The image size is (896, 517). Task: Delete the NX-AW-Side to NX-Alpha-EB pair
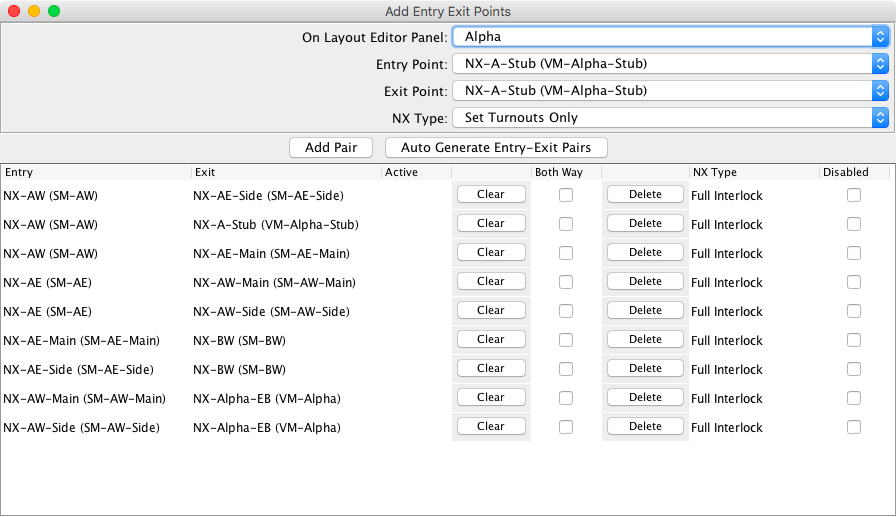click(x=645, y=427)
